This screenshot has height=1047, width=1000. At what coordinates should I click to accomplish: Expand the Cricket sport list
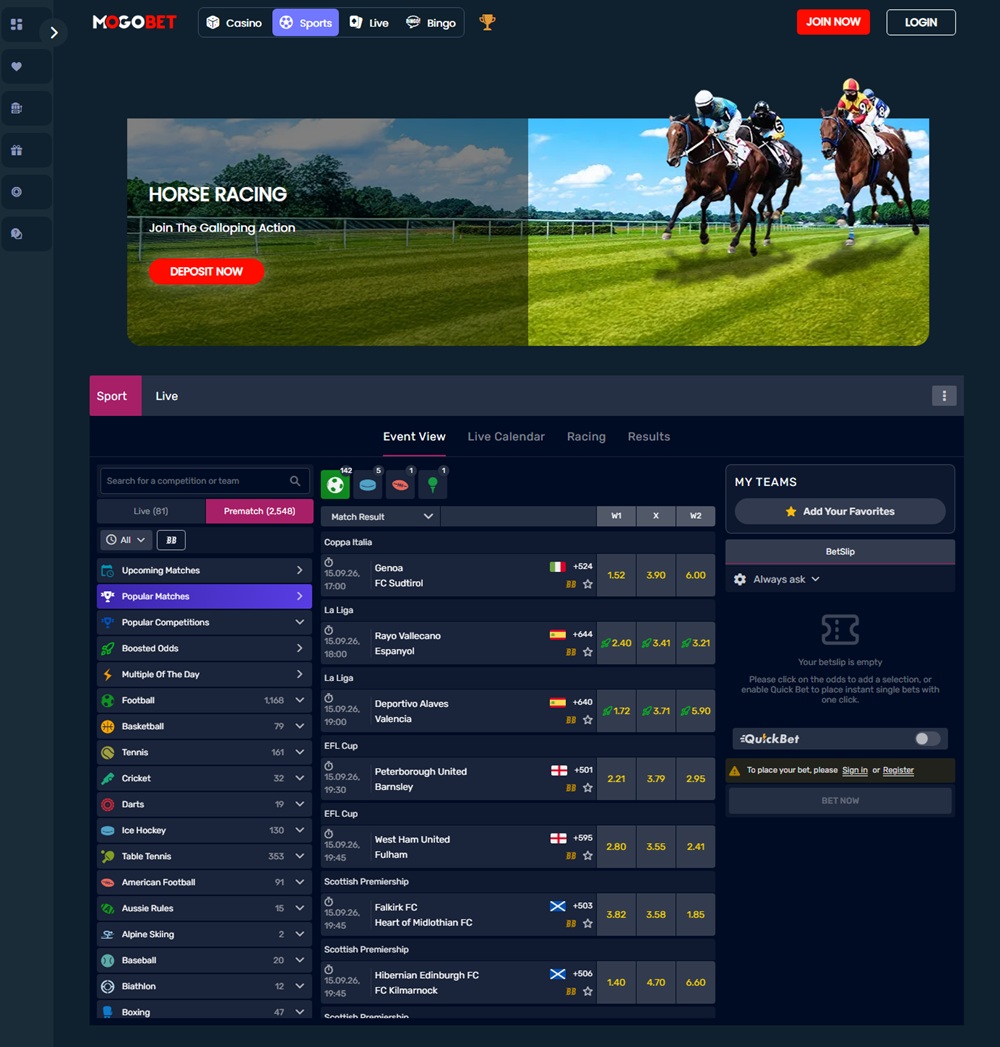(204, 778)
